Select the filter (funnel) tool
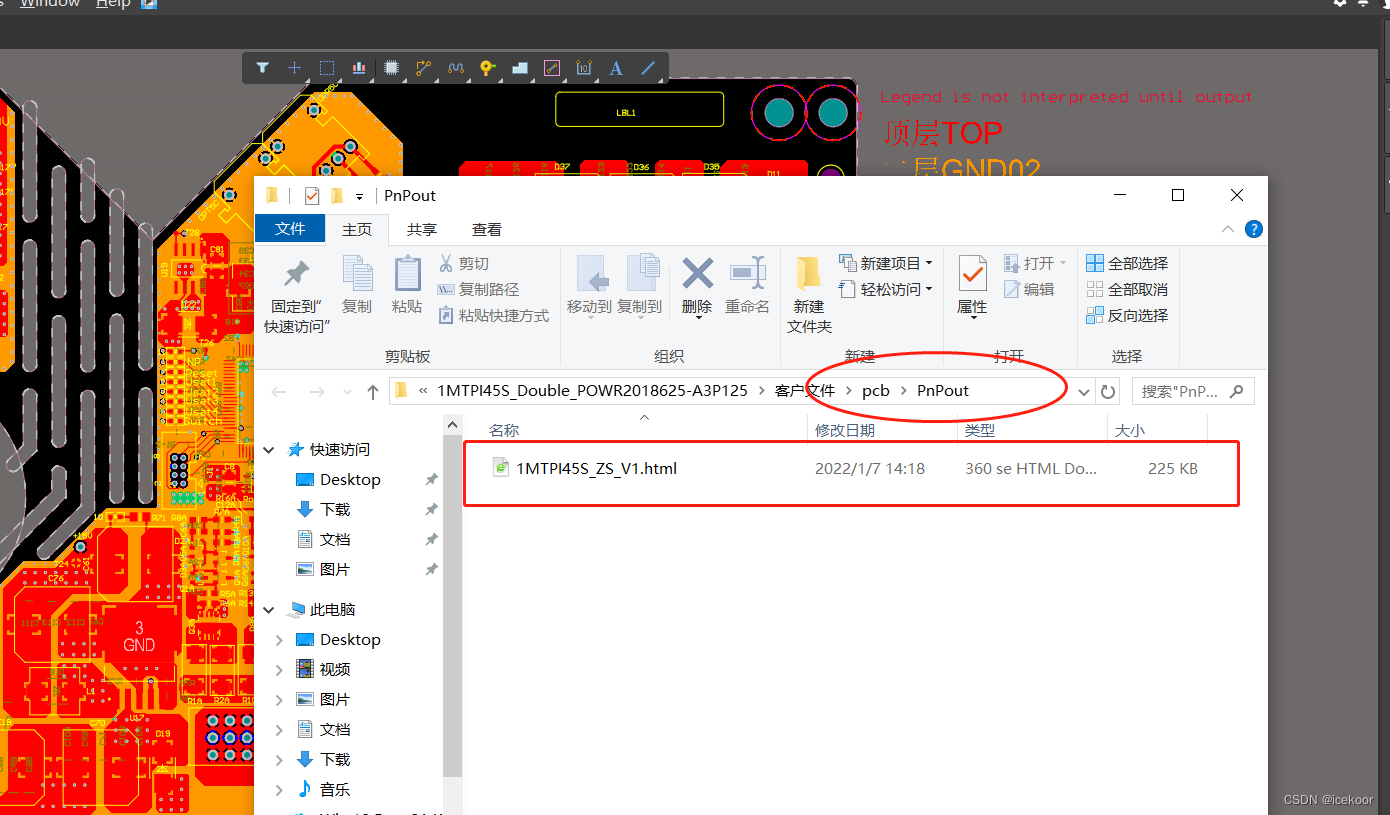 [262, 68]
